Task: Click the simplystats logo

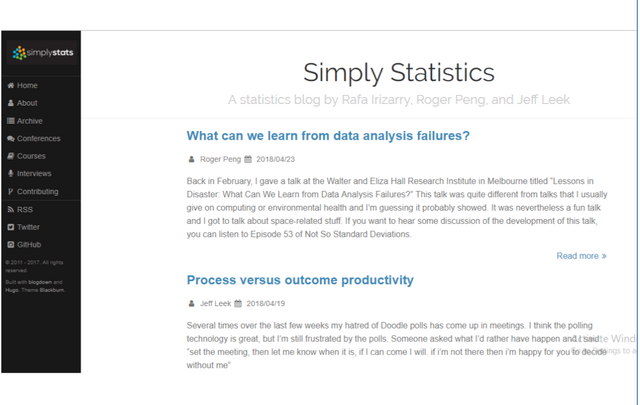Action: (40, 53)
